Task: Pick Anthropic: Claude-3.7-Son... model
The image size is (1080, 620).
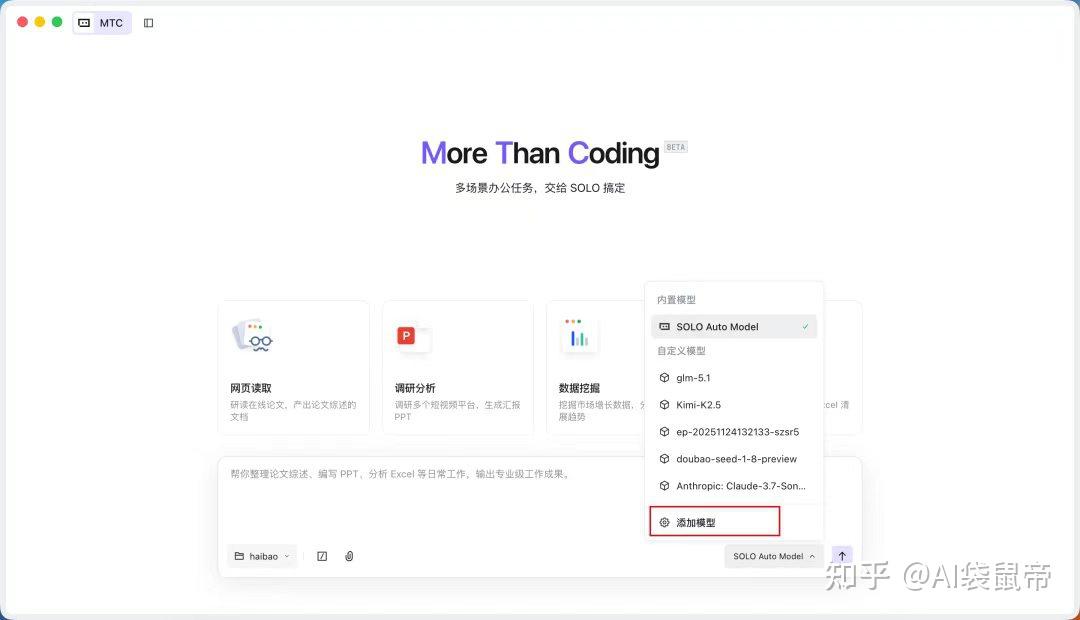Action: pos(734,486)
